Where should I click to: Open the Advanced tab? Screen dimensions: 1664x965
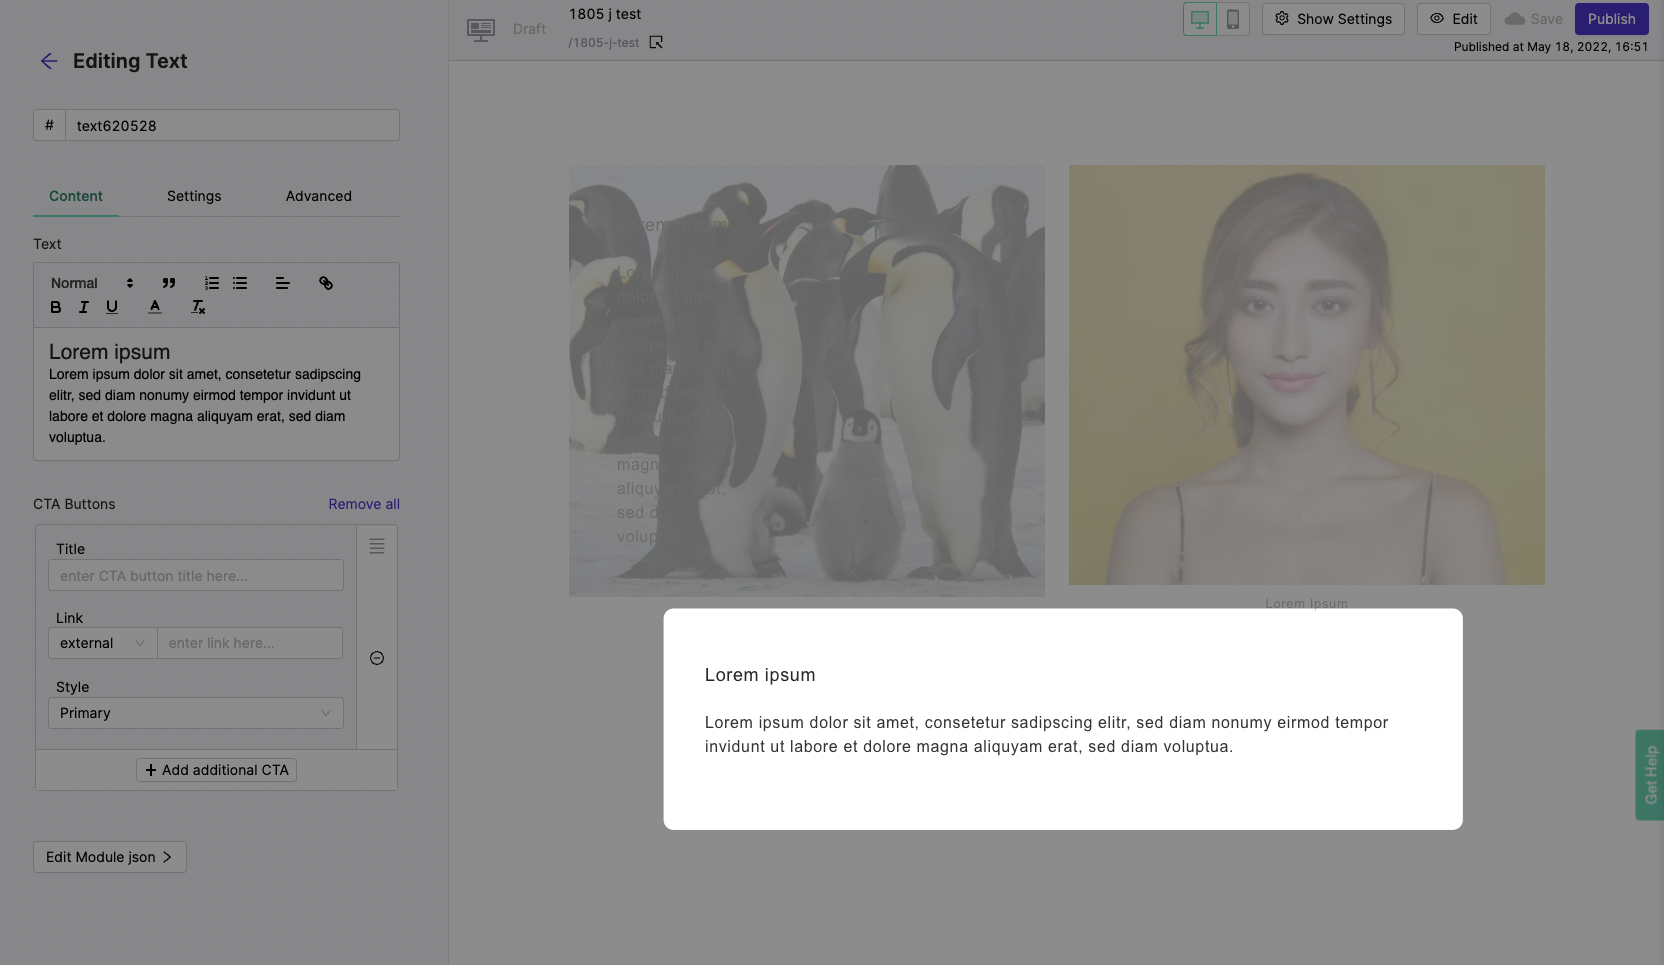coord(318,196)
